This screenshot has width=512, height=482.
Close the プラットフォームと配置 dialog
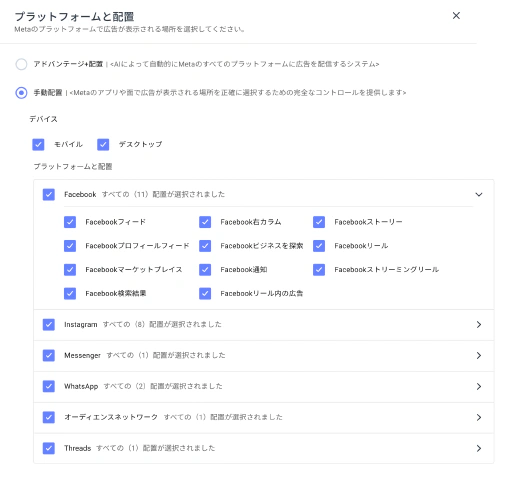coord(456,16)
